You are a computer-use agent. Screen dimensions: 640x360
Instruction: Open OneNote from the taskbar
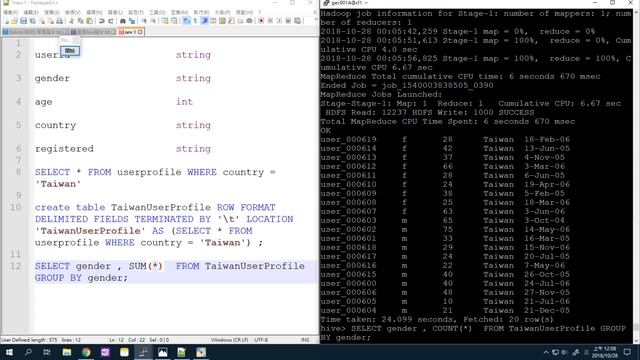click(x=105, y=352)
